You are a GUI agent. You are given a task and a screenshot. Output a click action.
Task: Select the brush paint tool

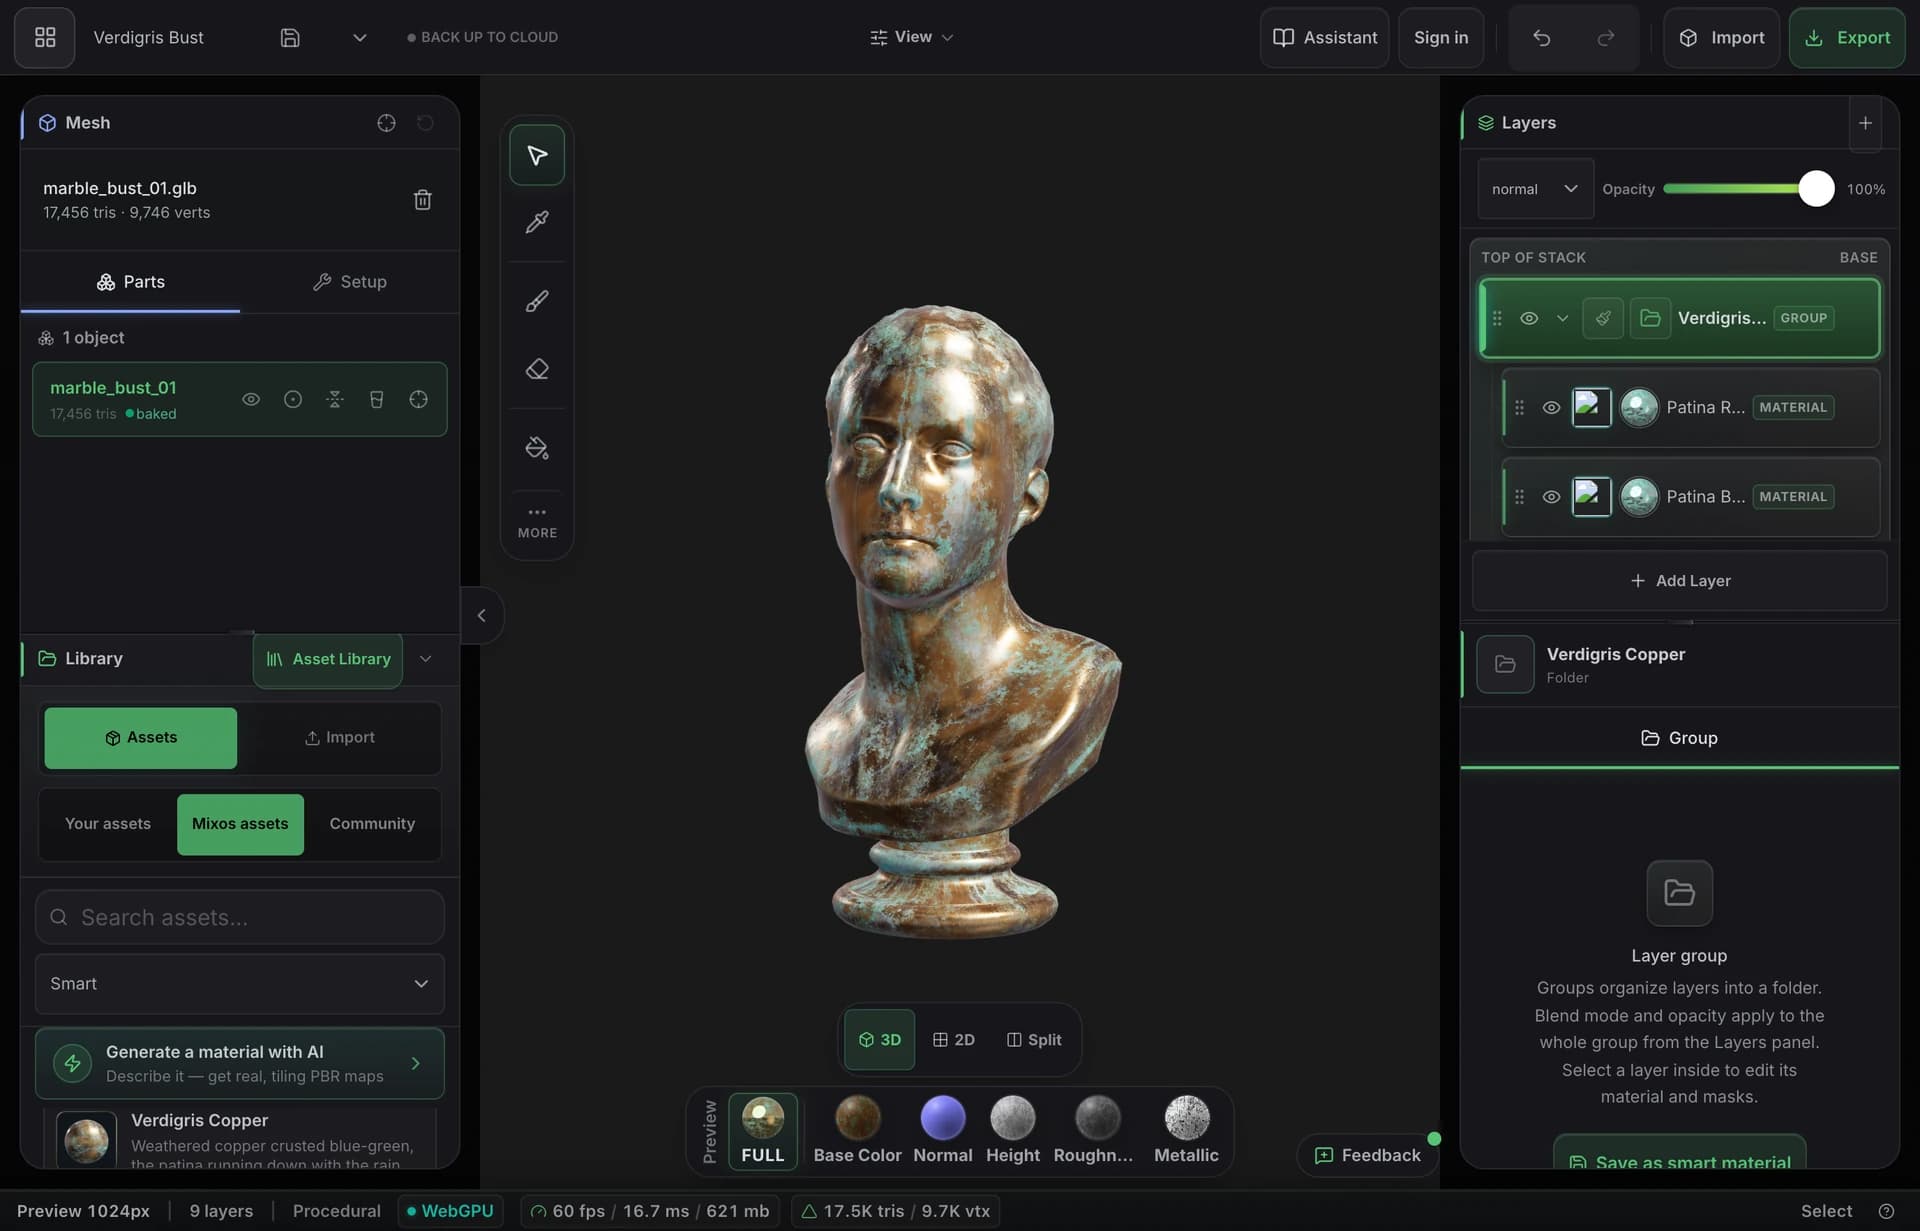pos(537,301)
